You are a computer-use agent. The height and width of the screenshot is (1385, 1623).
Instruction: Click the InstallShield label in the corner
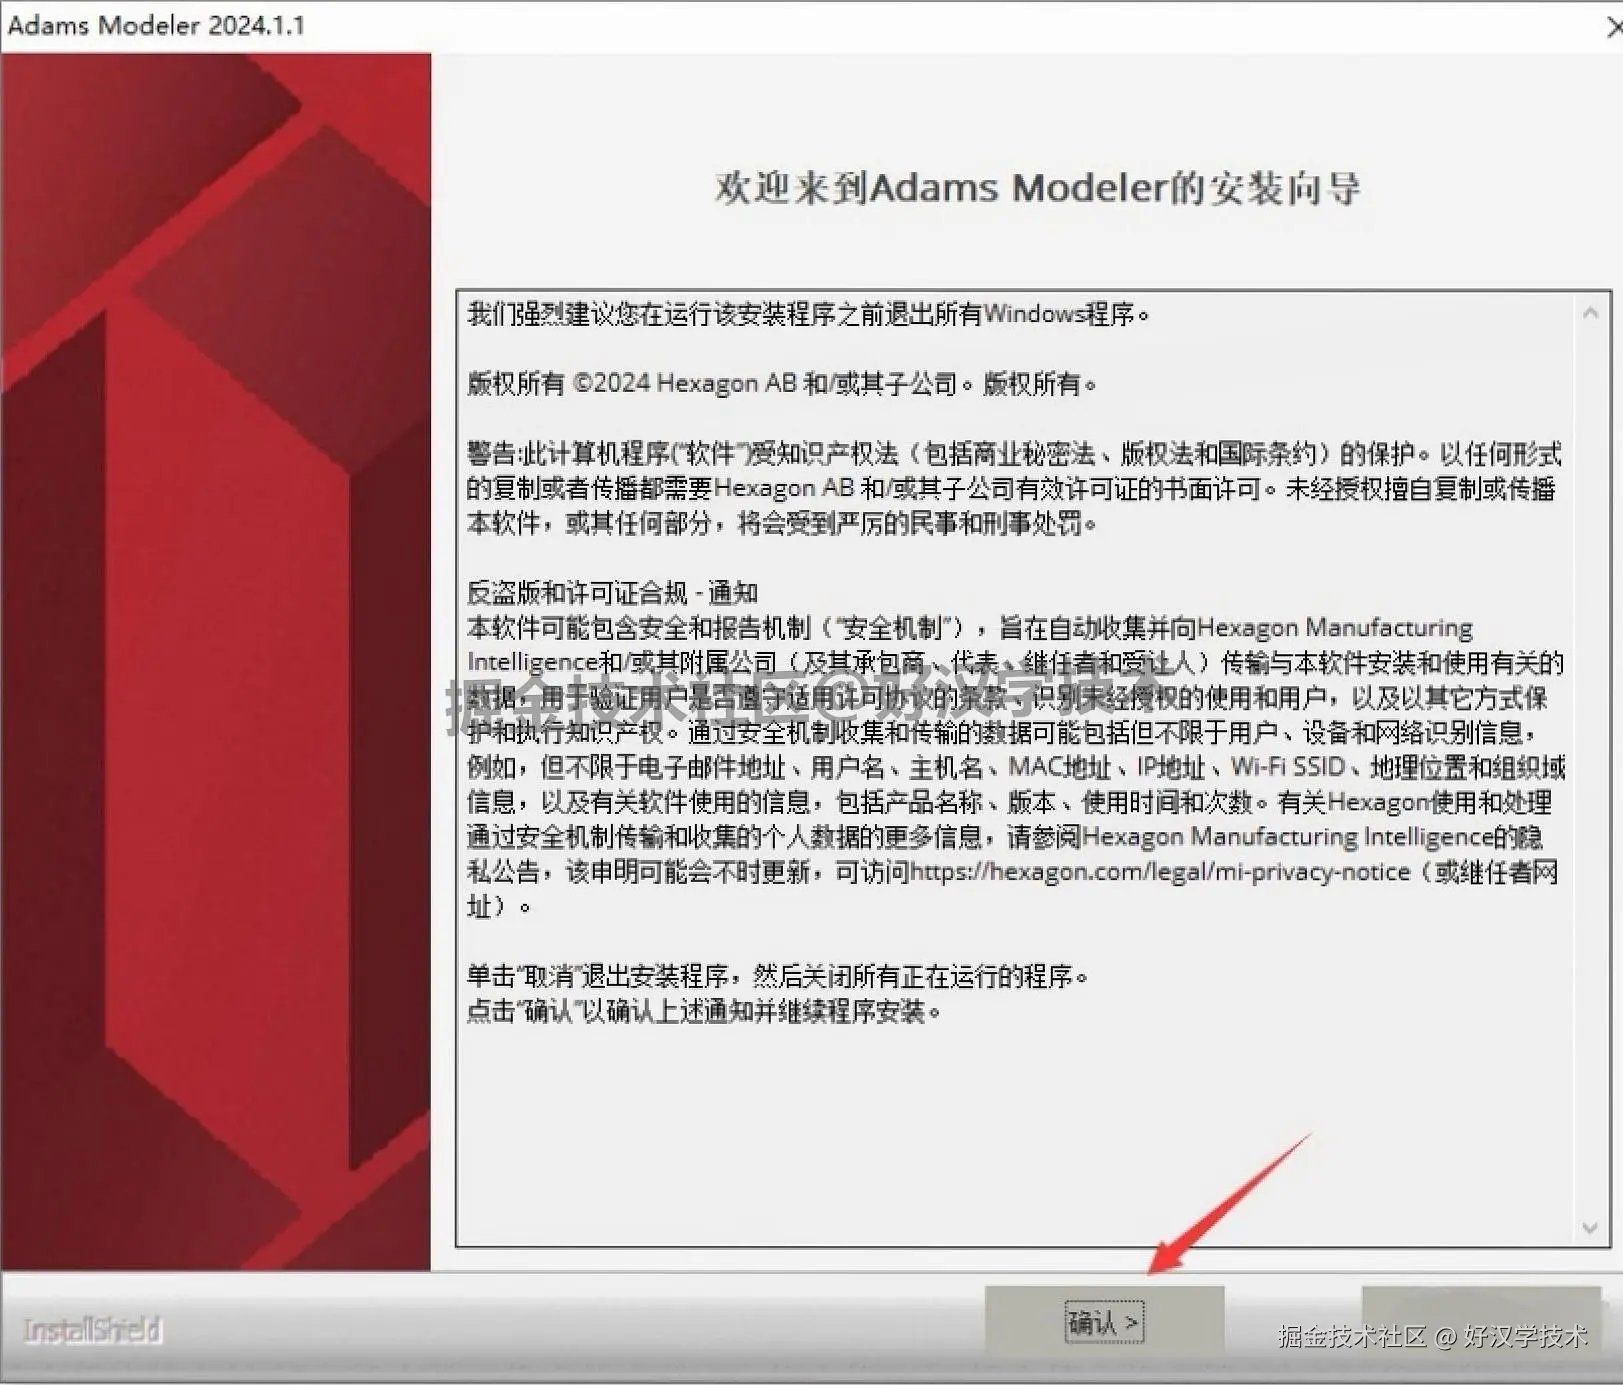(x=90, y=1330)
